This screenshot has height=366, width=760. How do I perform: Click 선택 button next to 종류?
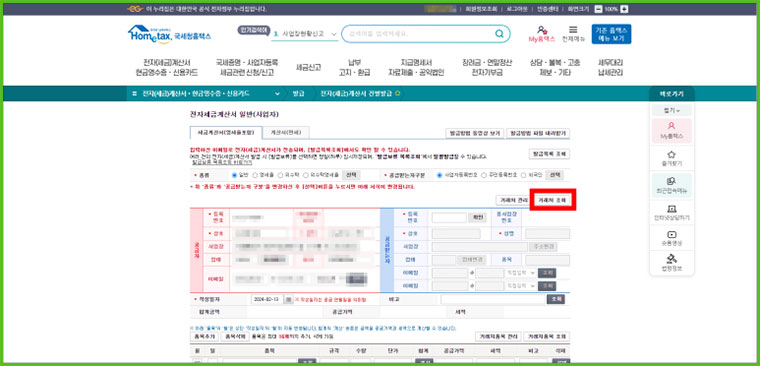pyautogui.click(x=351, y=175)
